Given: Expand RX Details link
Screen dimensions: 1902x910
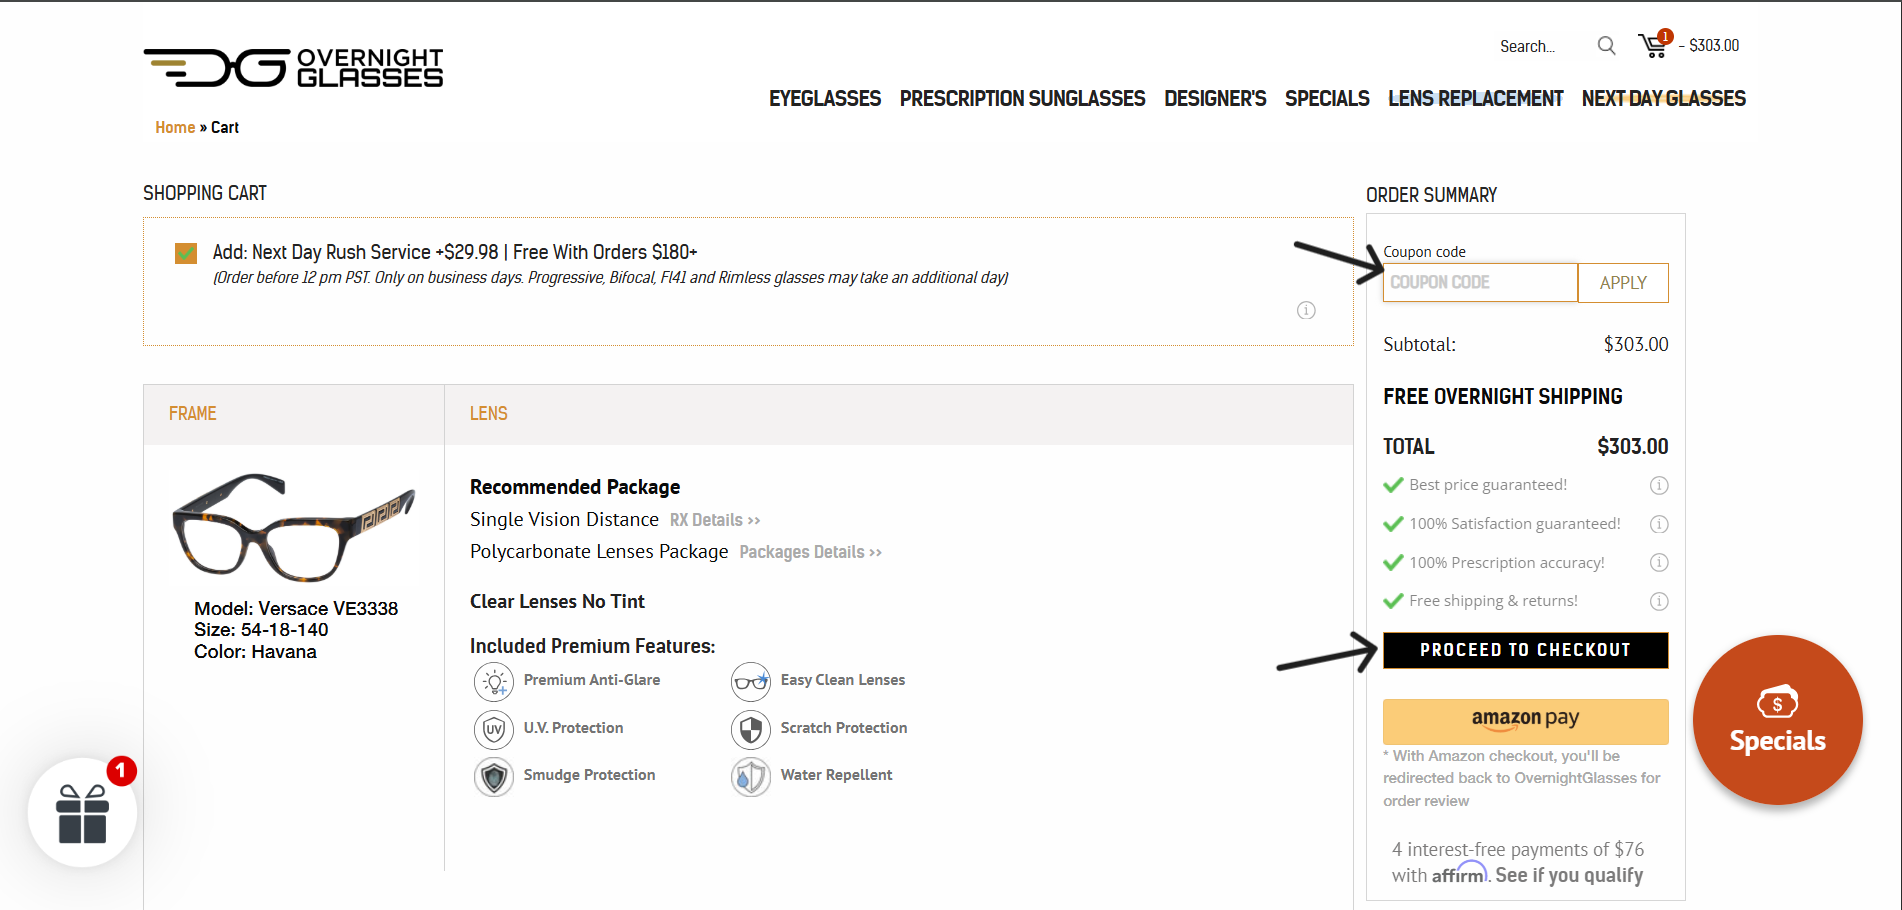Looking at the screenshot, I should tap(714, 520).
